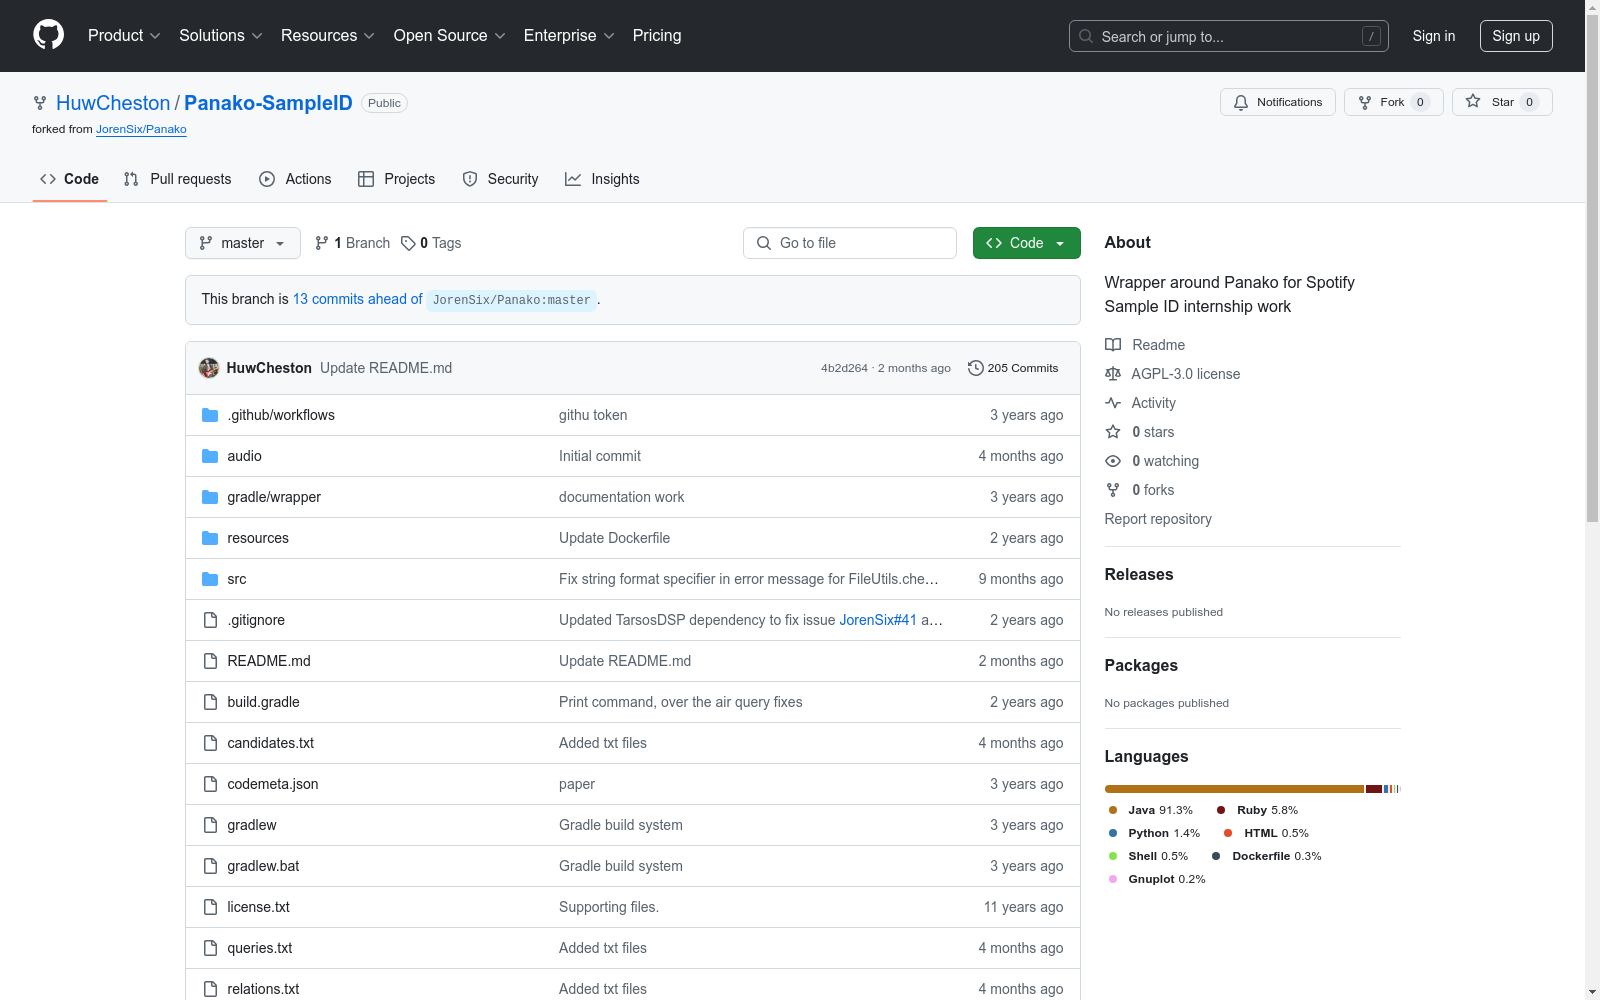The image size is (1600, 1000).
Task: Click the pulse icon next to Activity
Action: pos(1113,403)
